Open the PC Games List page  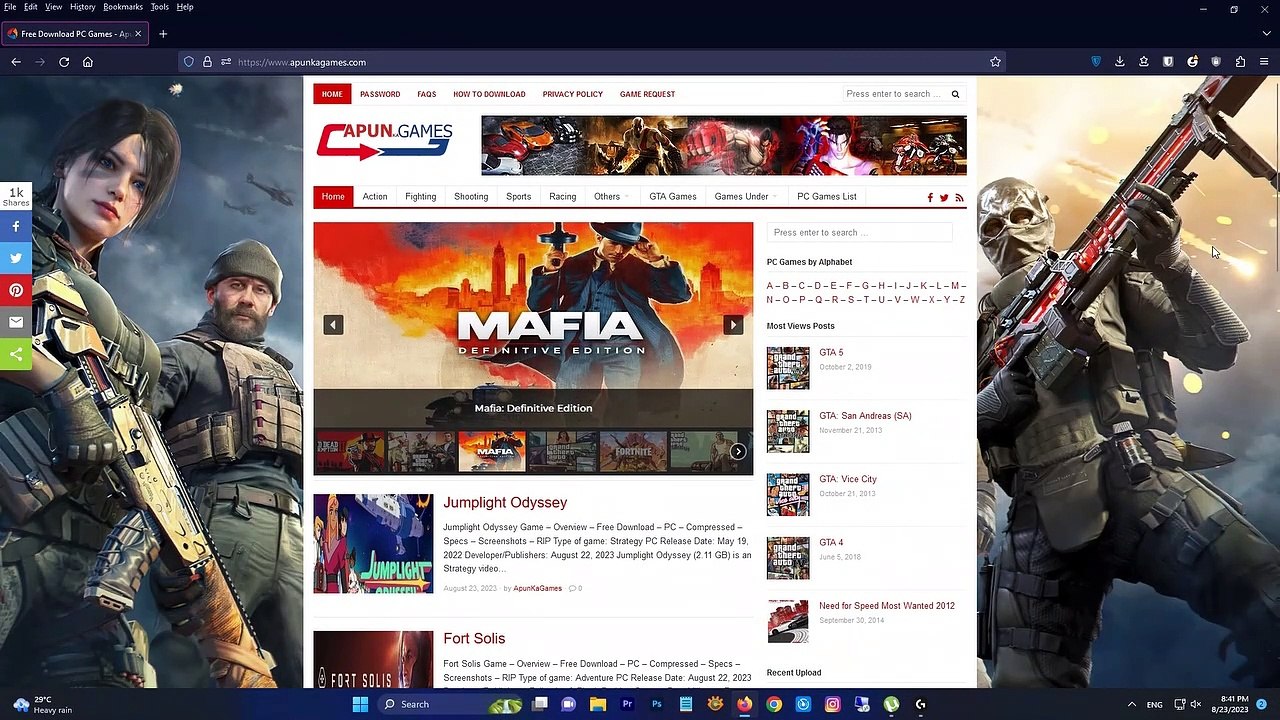click(x=827, y=197)
